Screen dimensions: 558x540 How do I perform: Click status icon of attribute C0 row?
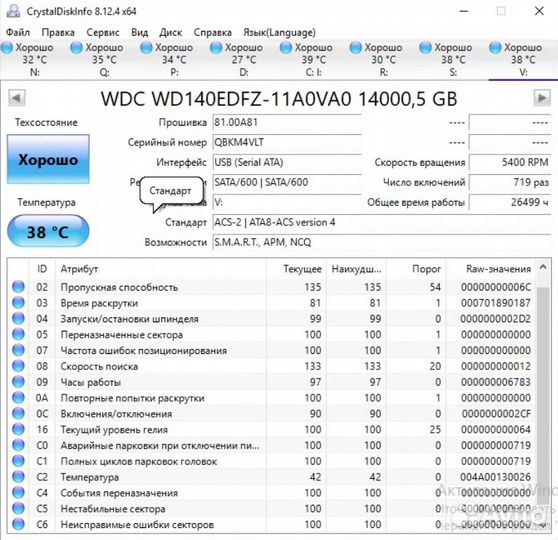18,445
